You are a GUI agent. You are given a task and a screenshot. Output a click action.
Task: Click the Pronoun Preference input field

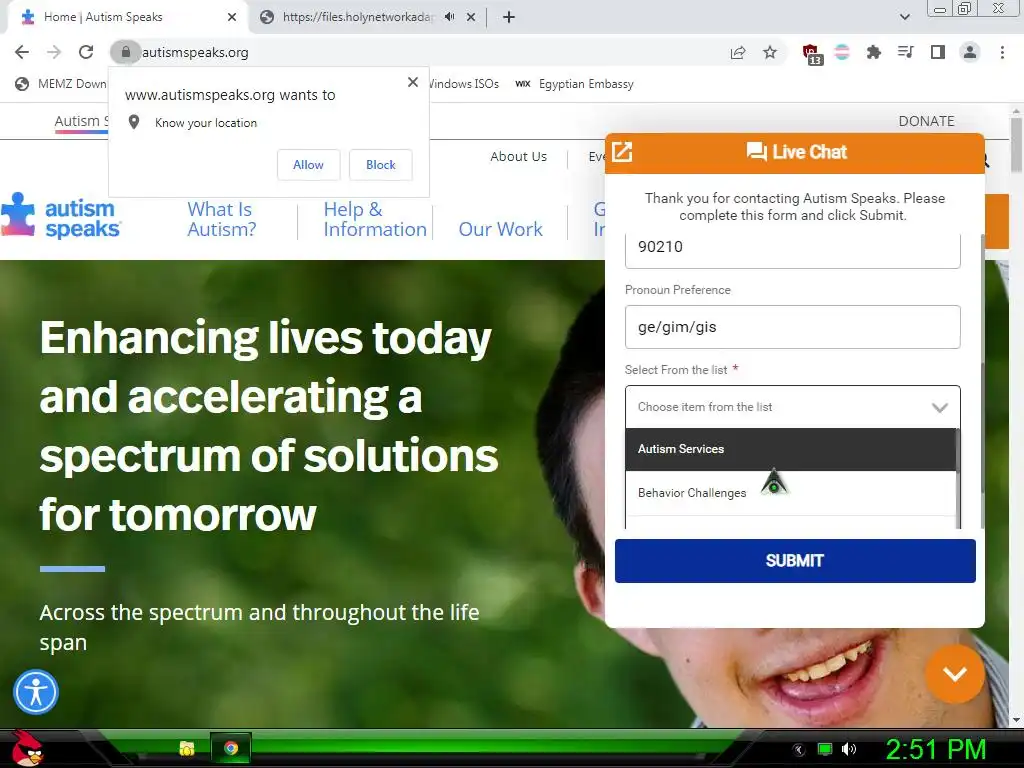click(792, 327)
